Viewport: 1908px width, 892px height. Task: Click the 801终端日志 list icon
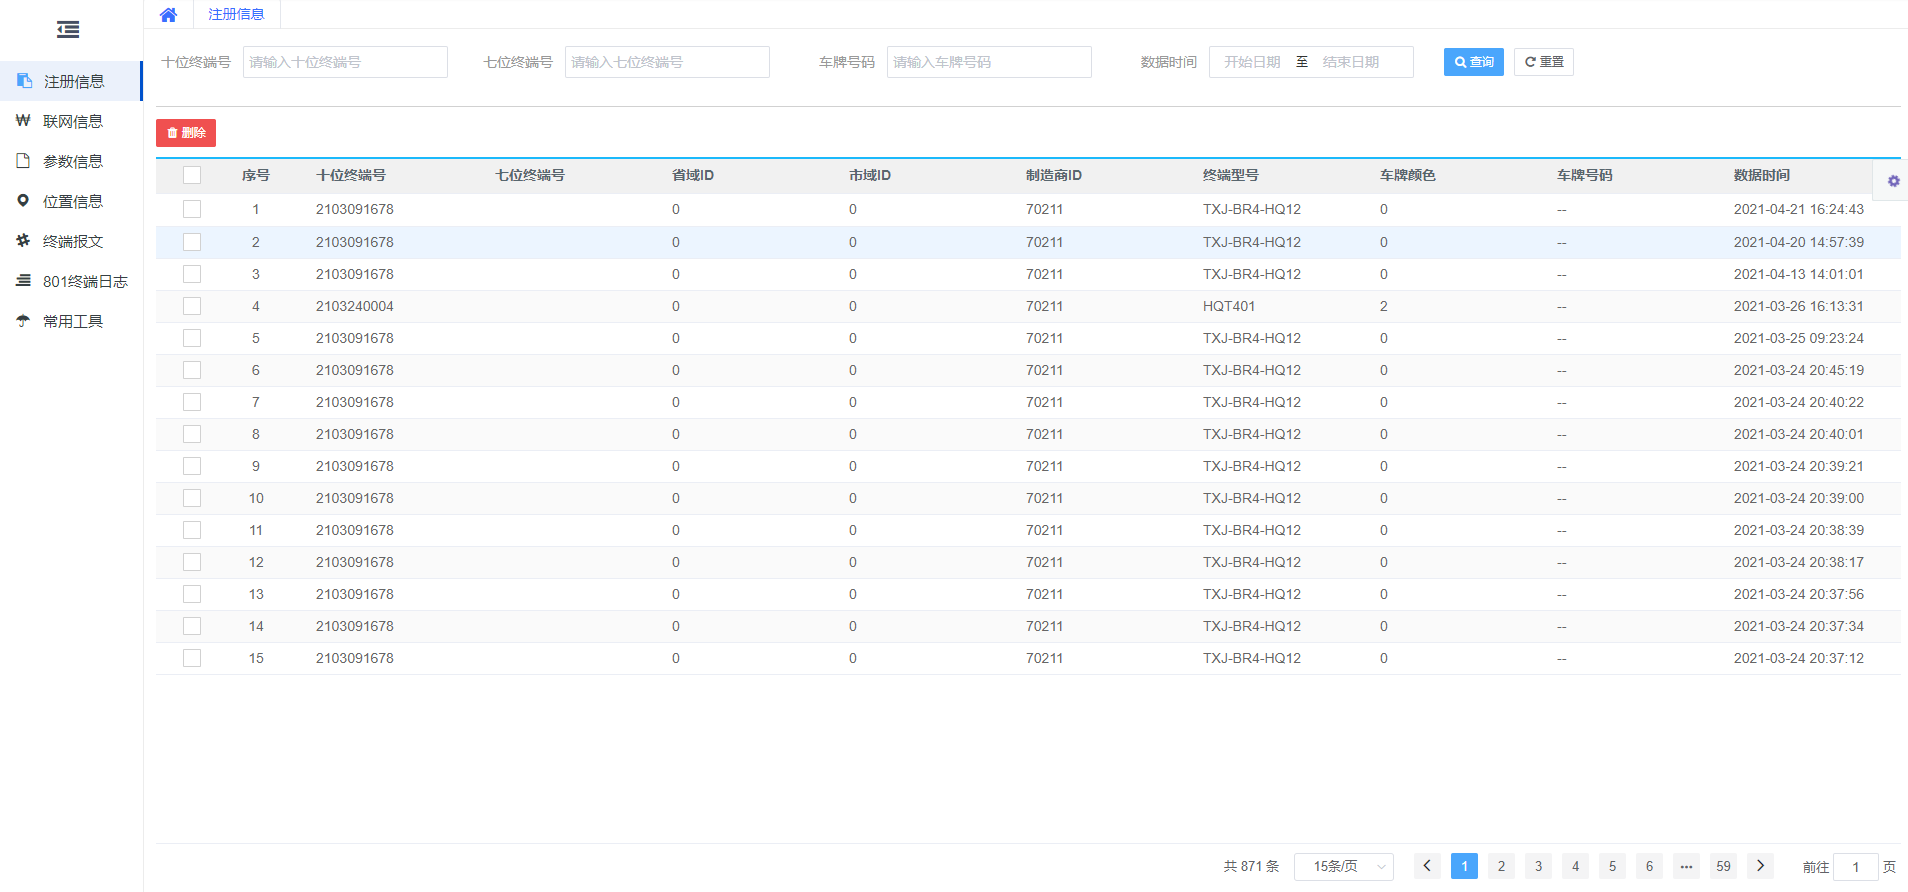(23, 280)
